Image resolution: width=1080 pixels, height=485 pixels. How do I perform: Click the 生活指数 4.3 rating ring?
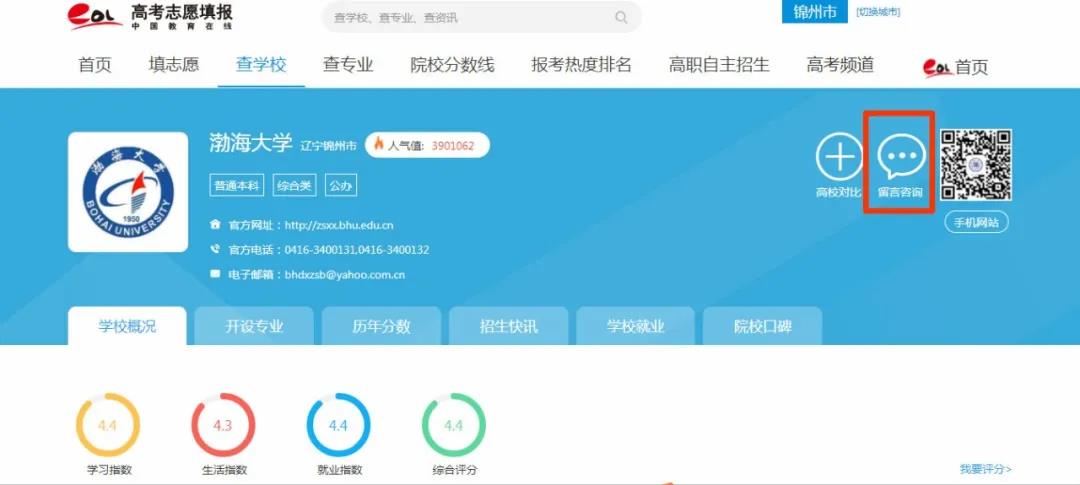click(223, 425)
